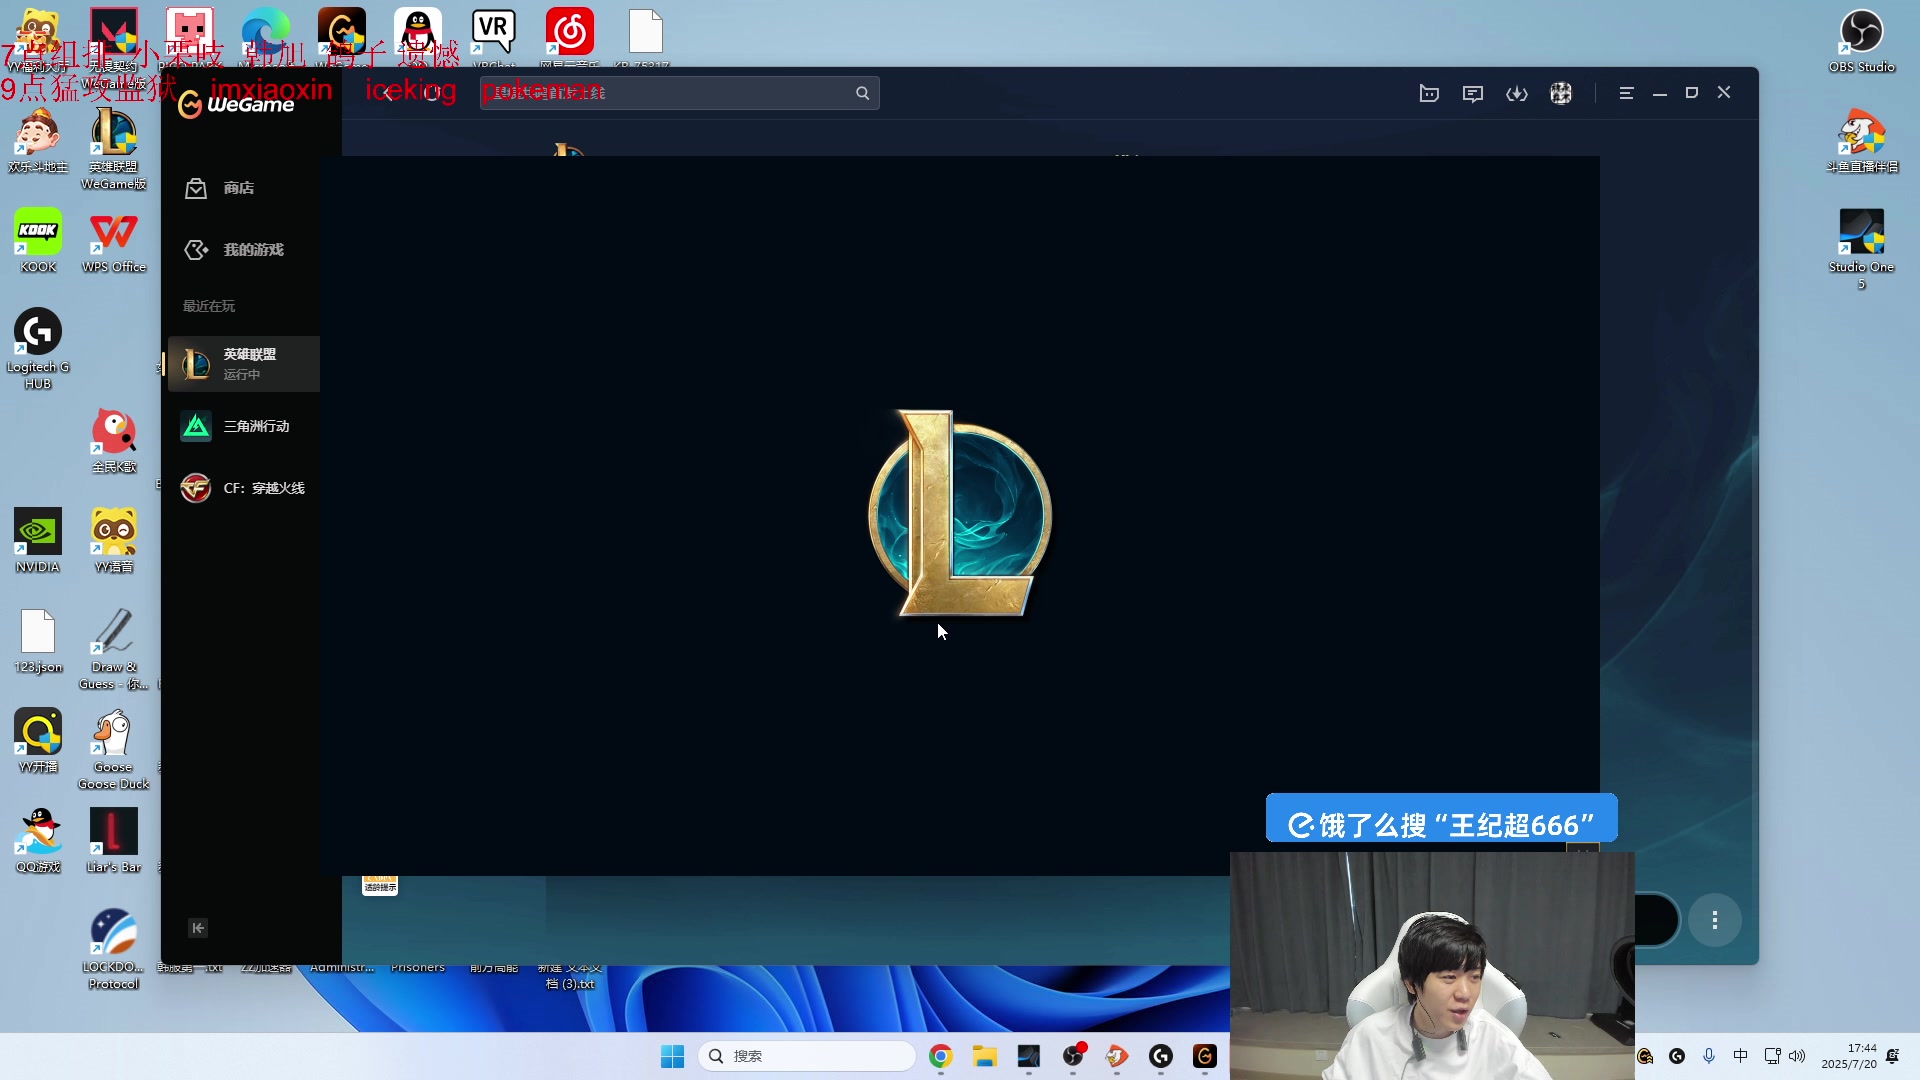Open the notification bell in system tray
This screenshot has height=1080, width=1920.
point(1893,1056)
